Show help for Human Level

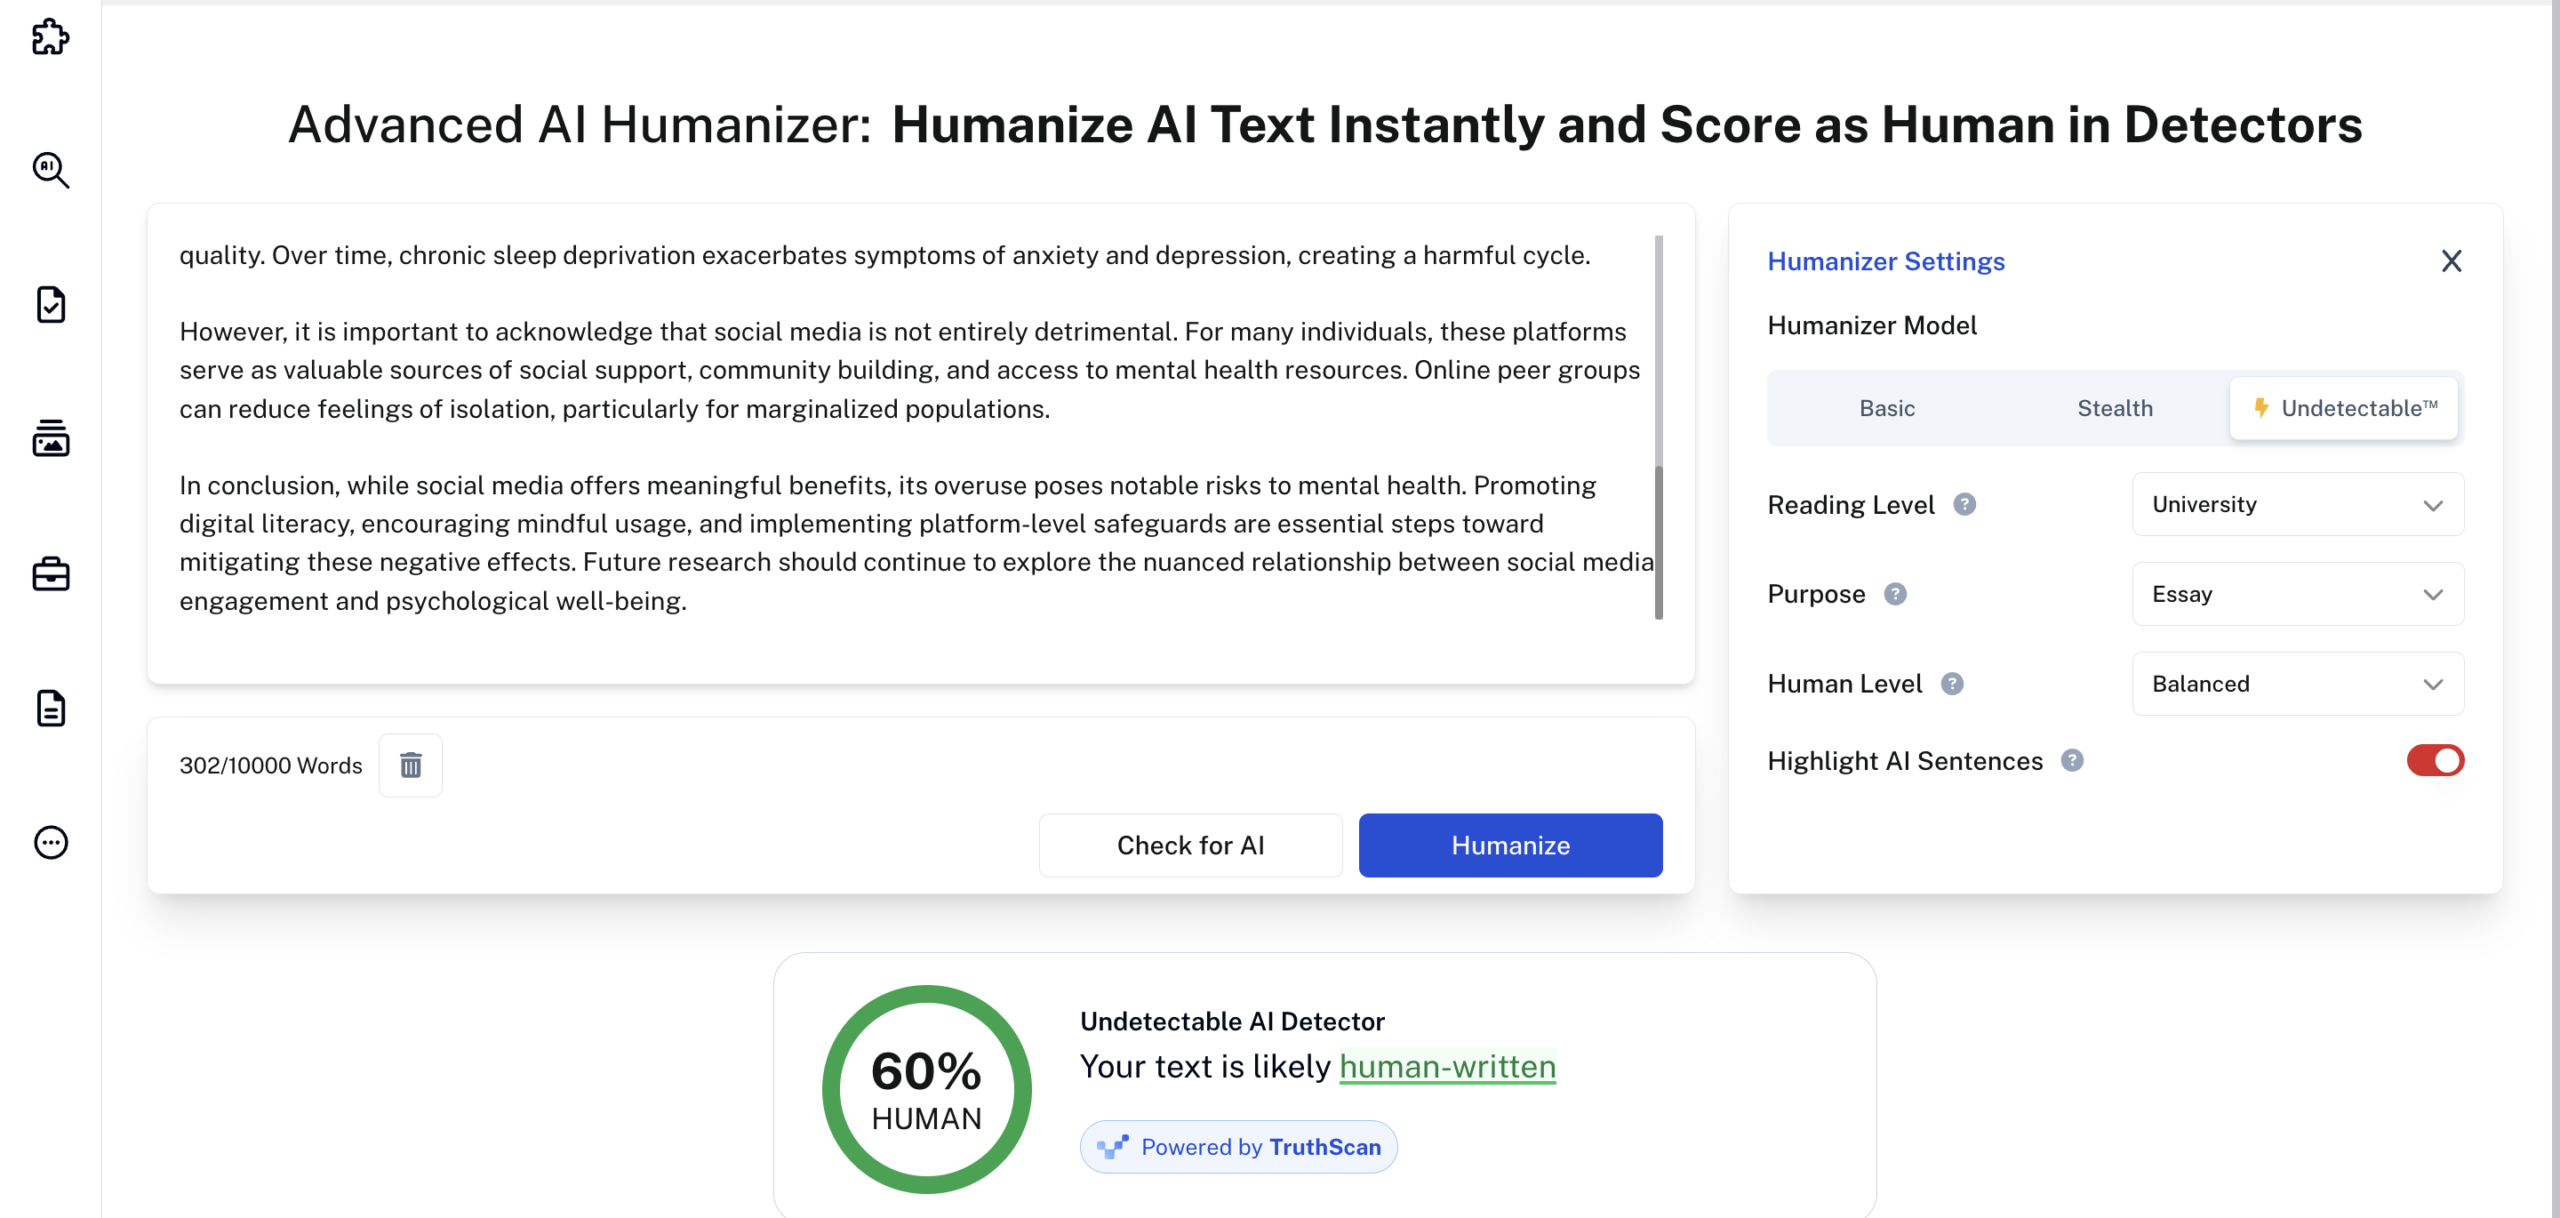(1952, 683)
